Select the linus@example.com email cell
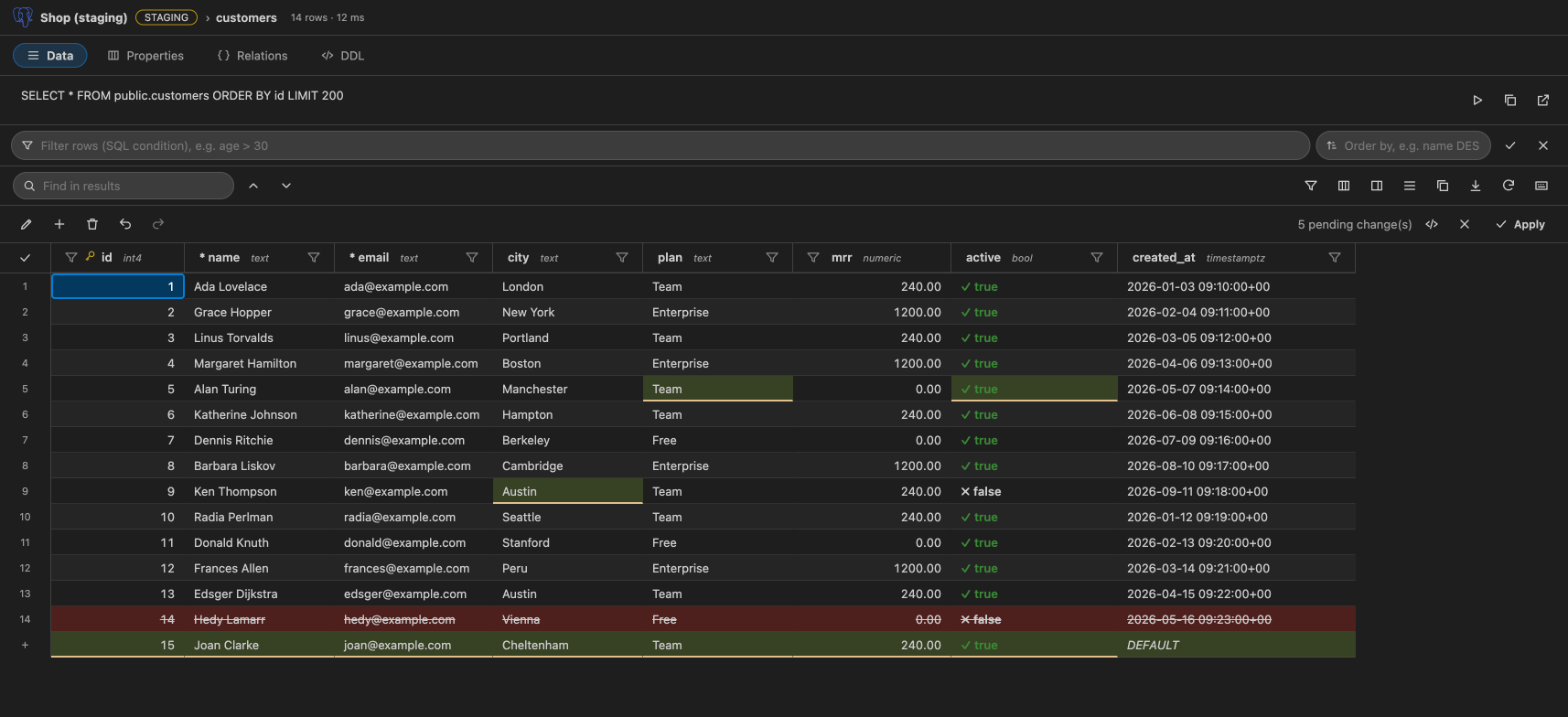 [x=414, y=338]
